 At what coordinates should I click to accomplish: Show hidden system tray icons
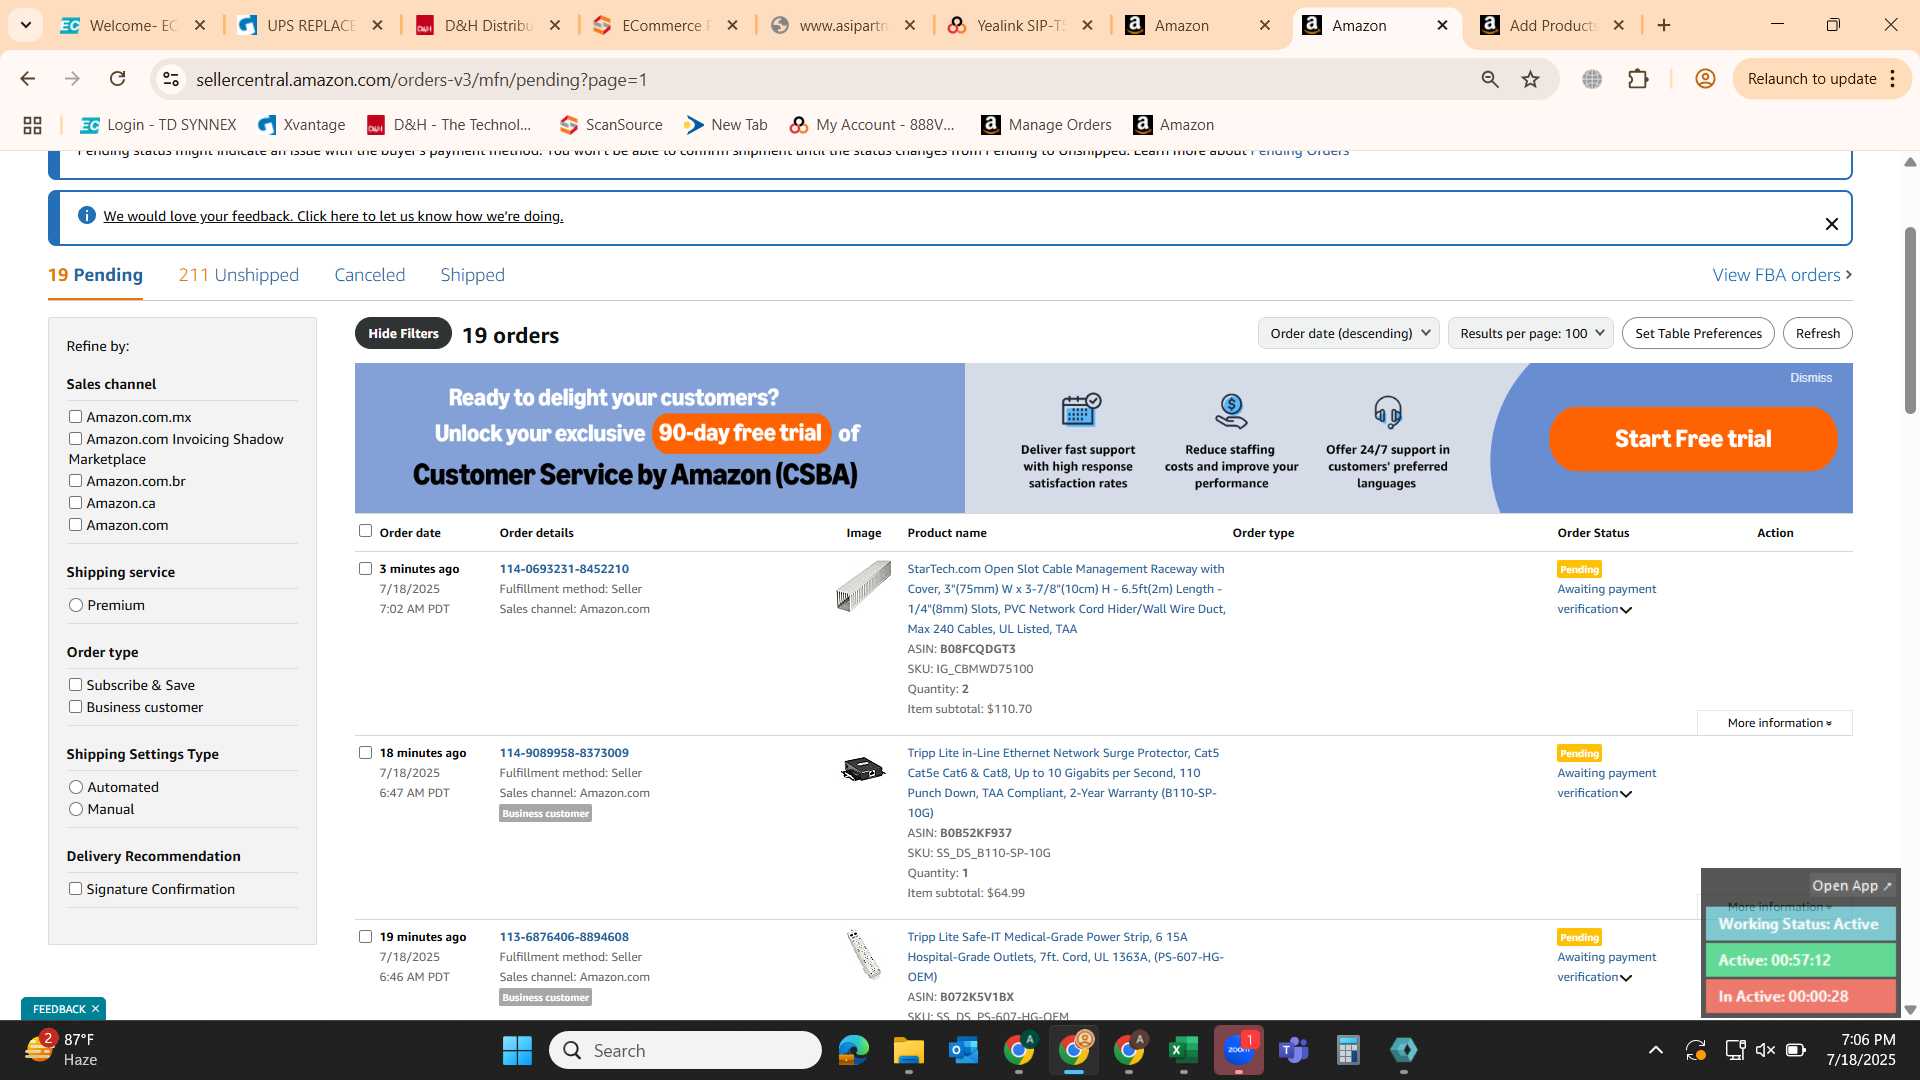coord(1656,1050)
